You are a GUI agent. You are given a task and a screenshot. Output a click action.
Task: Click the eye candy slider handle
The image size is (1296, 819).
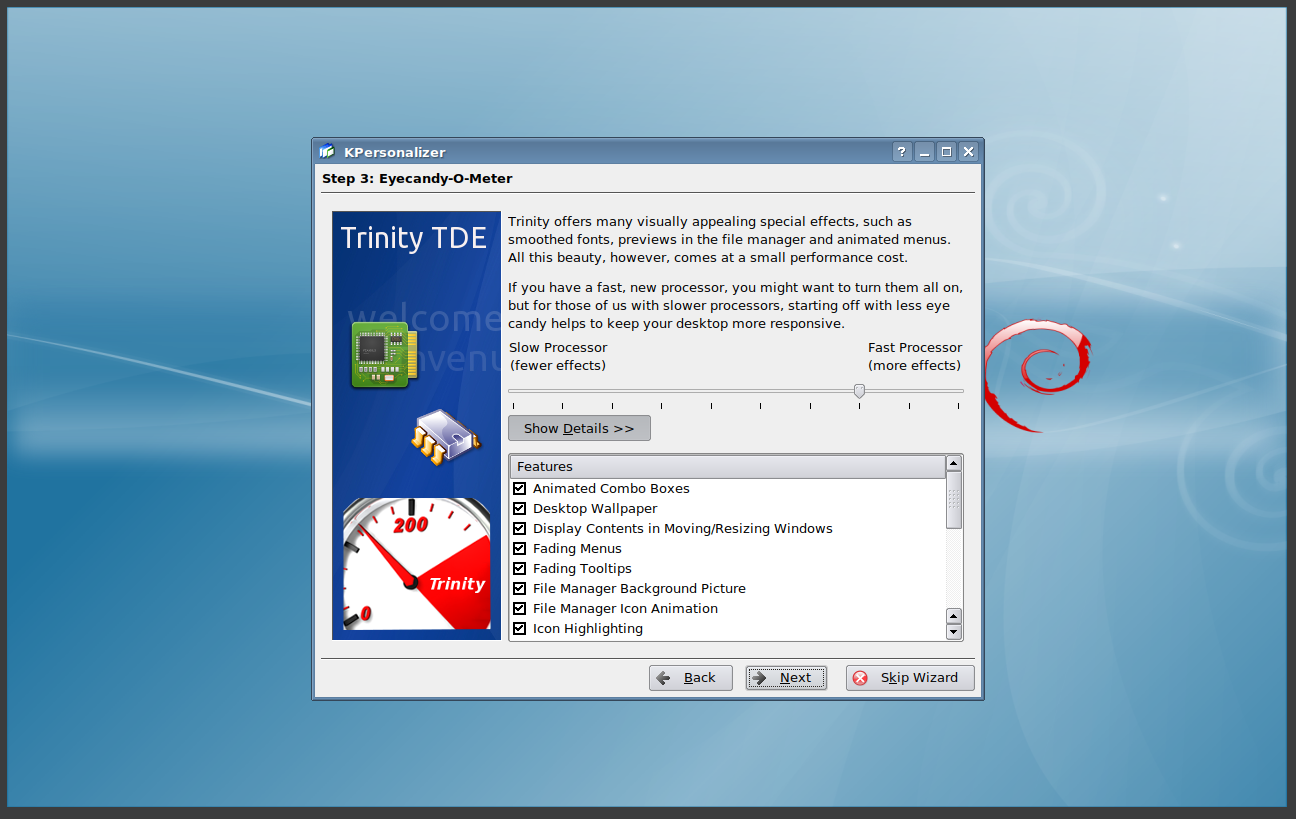point(859,391)
